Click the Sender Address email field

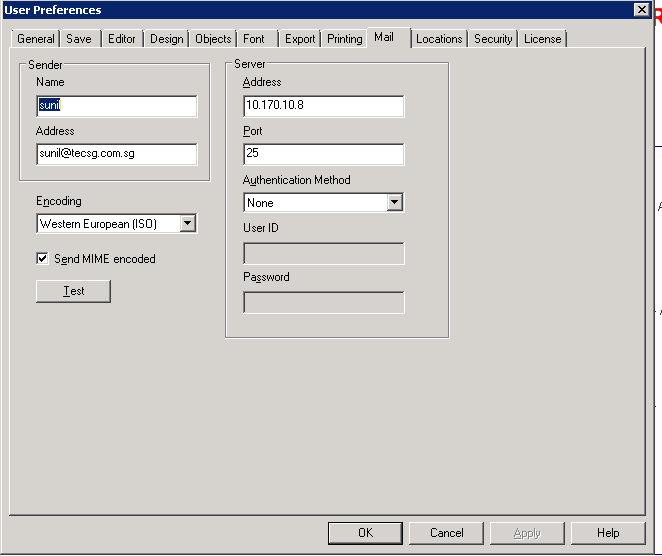click(x=117, y=154)
